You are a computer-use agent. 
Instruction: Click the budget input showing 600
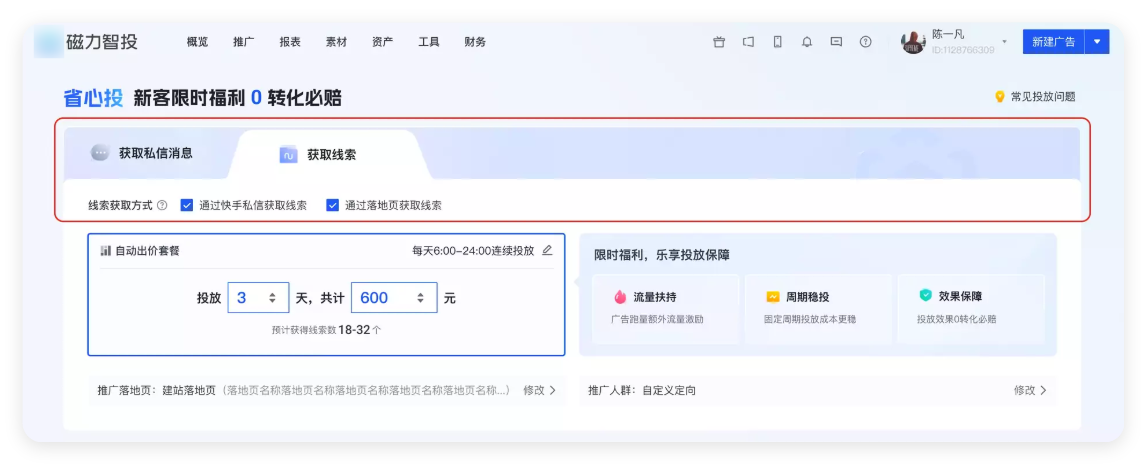click(395, 298)
